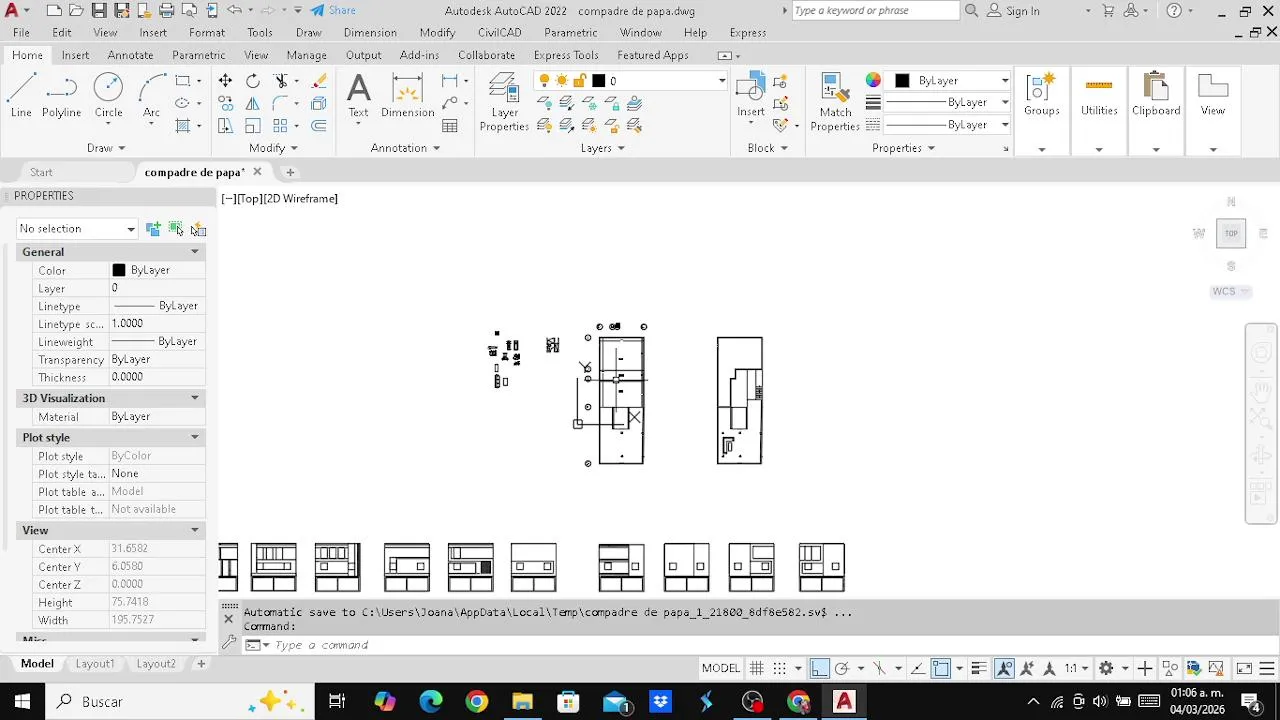Click the Rectangular Array tool
This screenshot has width=1280, height=720.
pyautogui.click(x=281, y=126)
